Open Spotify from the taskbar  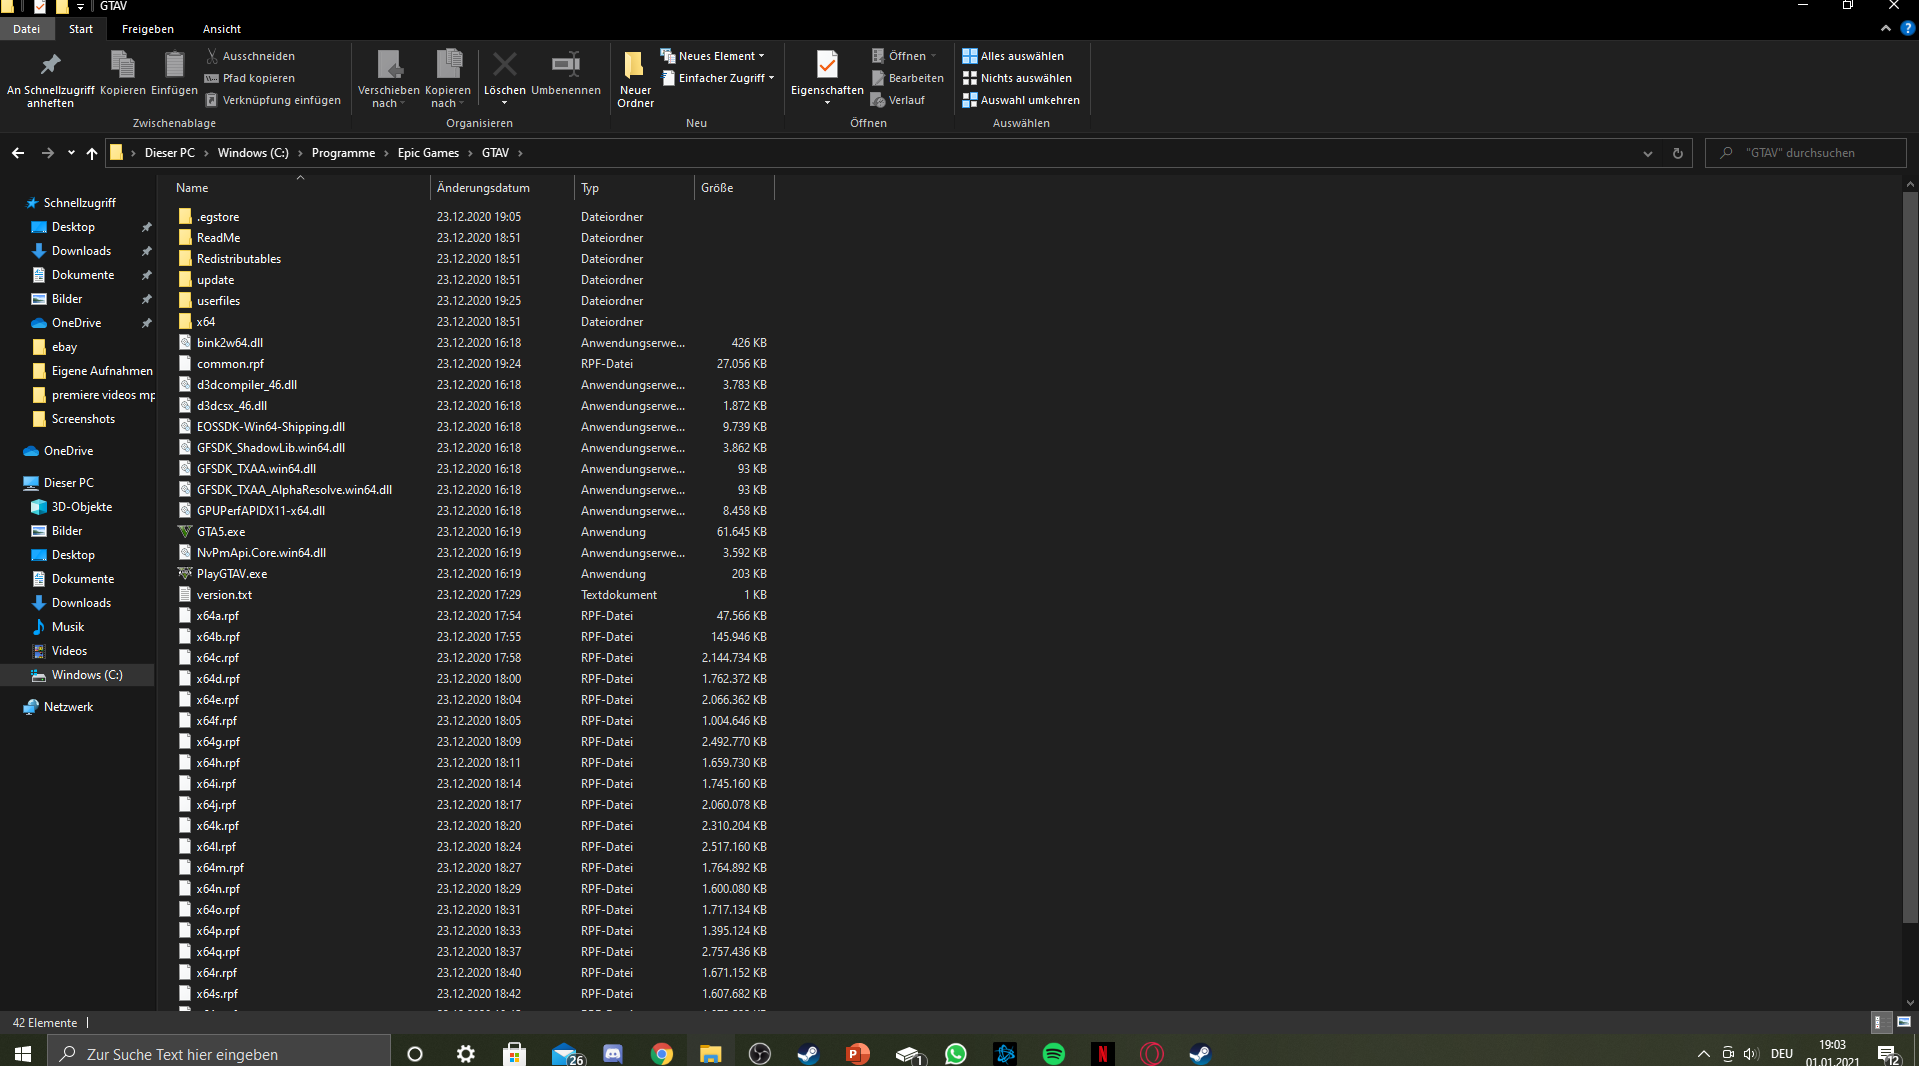[x=1053, y=1054]
